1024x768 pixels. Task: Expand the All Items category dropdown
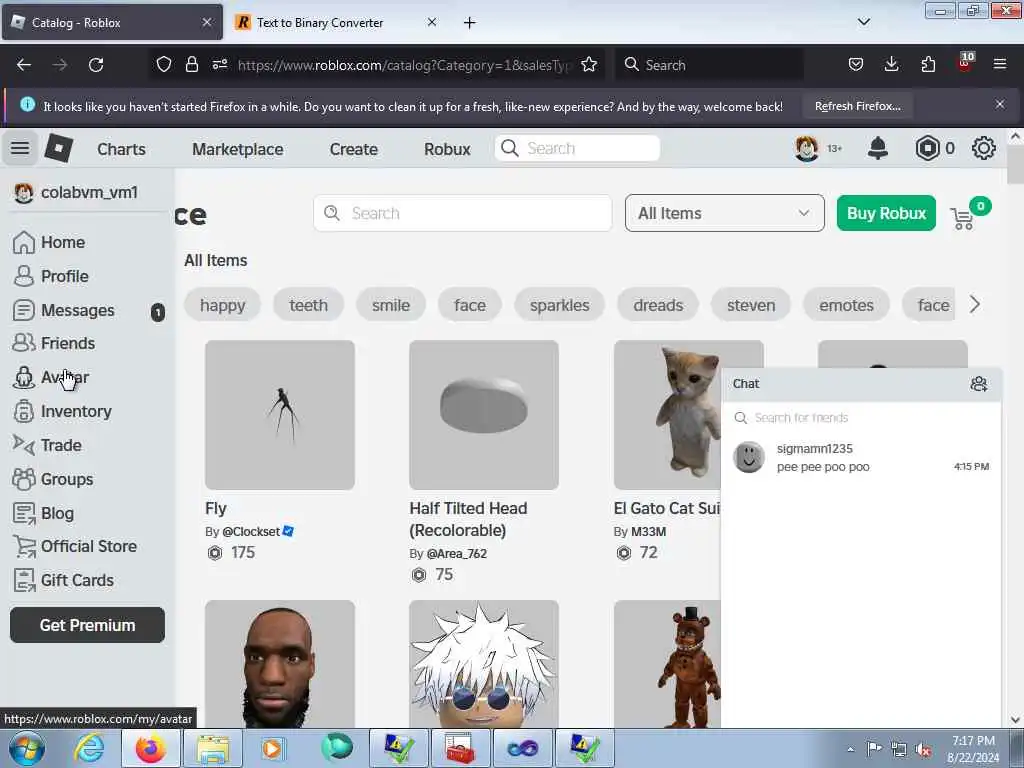click(x=724, y=213)
